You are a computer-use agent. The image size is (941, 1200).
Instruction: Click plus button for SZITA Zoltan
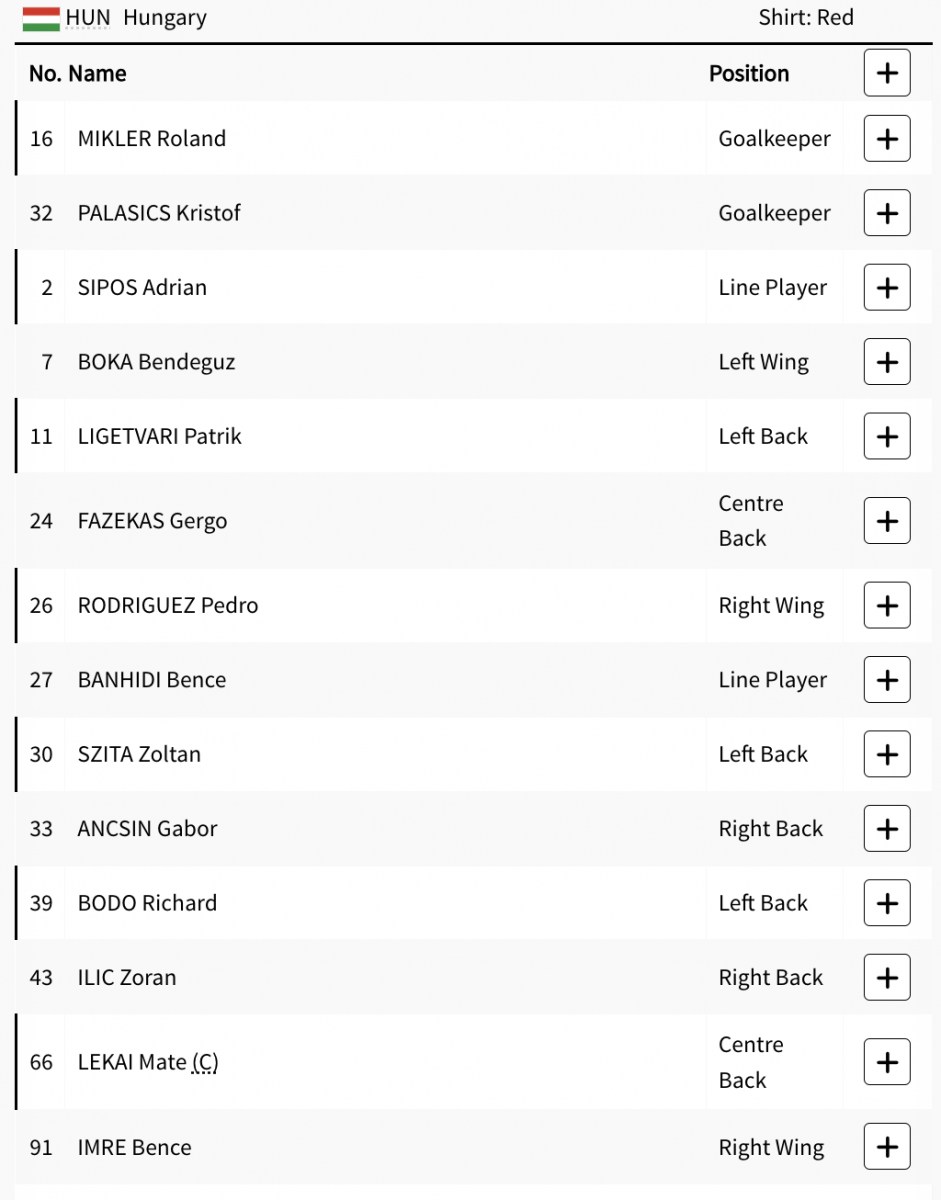(x=887, y=754)
